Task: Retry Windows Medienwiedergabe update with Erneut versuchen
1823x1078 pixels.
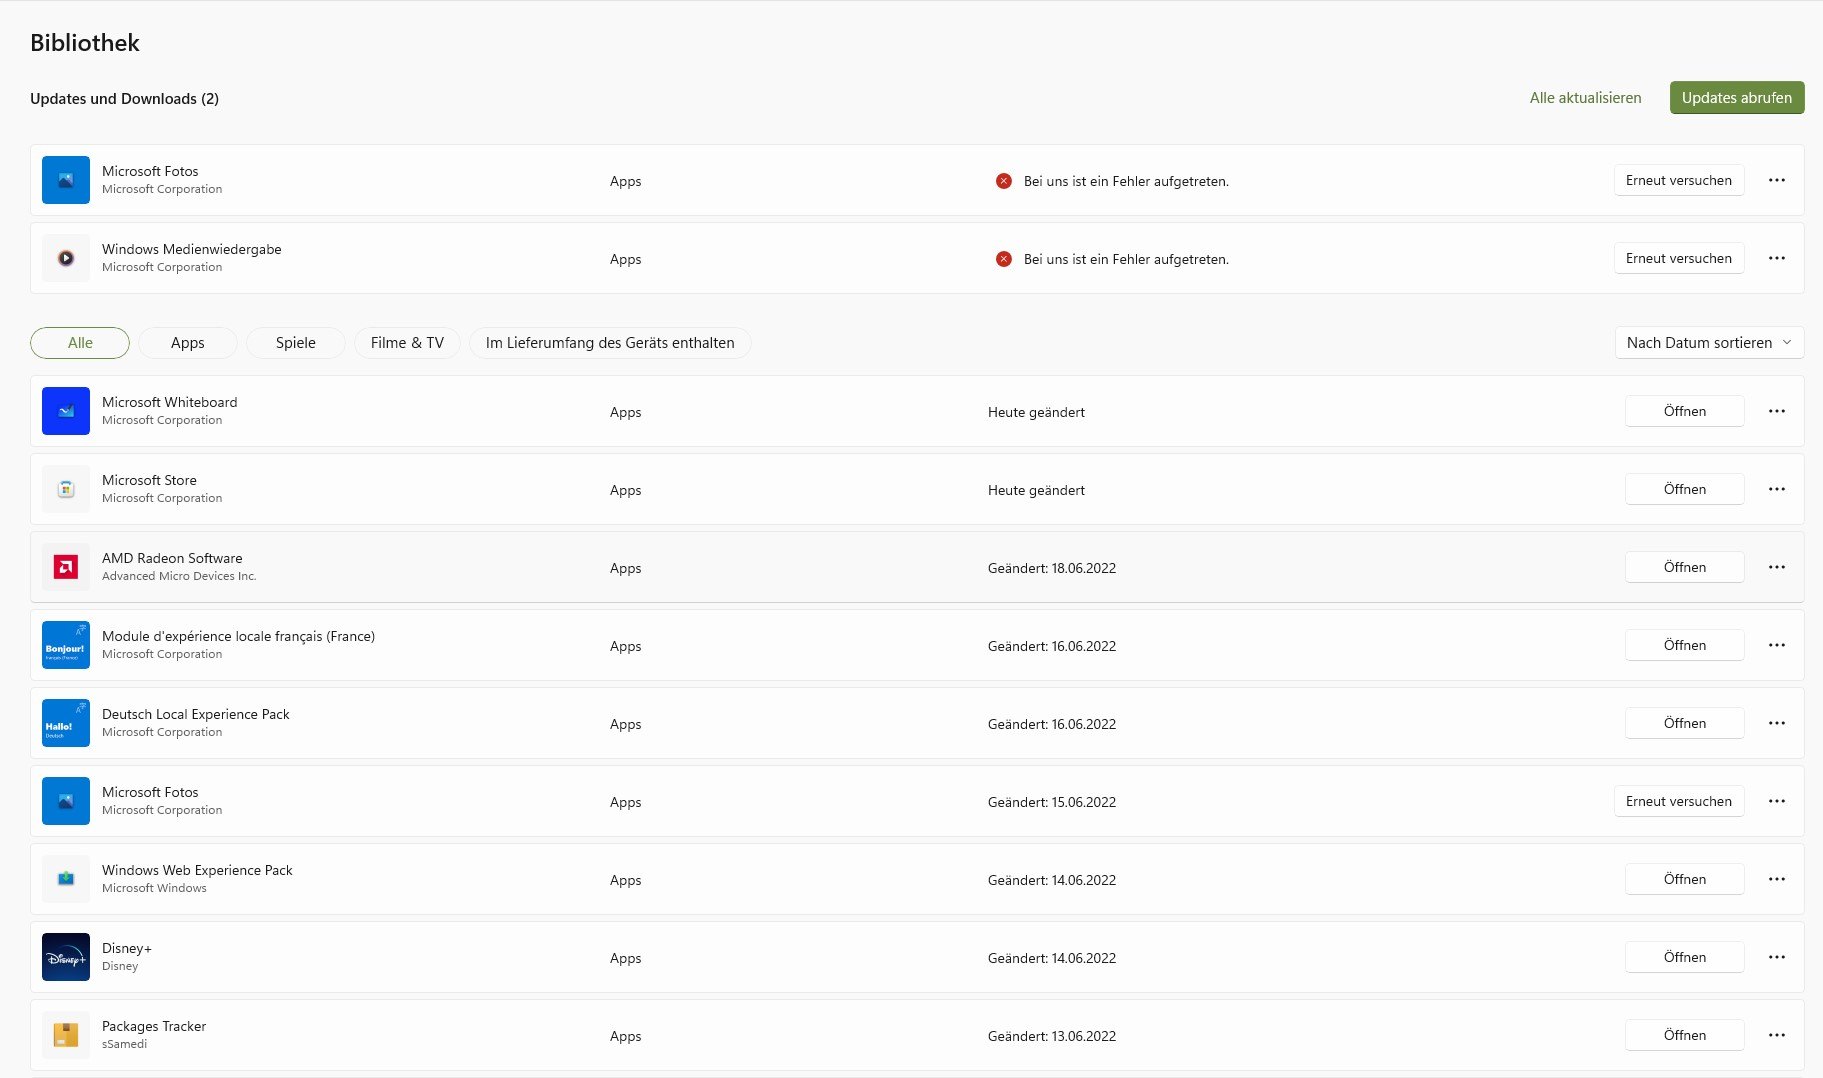Action: point(1679,258)
